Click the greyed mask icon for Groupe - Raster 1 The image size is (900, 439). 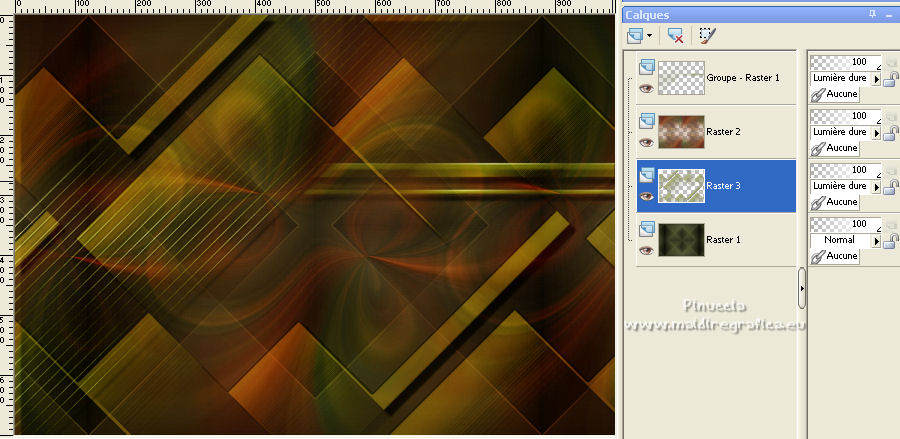890,62
